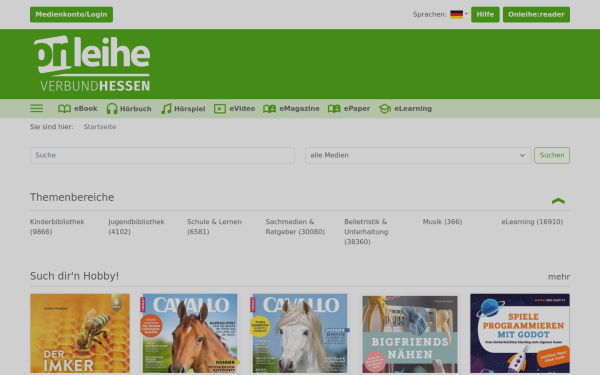The image size is (600, 375).
Task: Click the Onleihe Verbund Hessen logo
Action: 92,64
